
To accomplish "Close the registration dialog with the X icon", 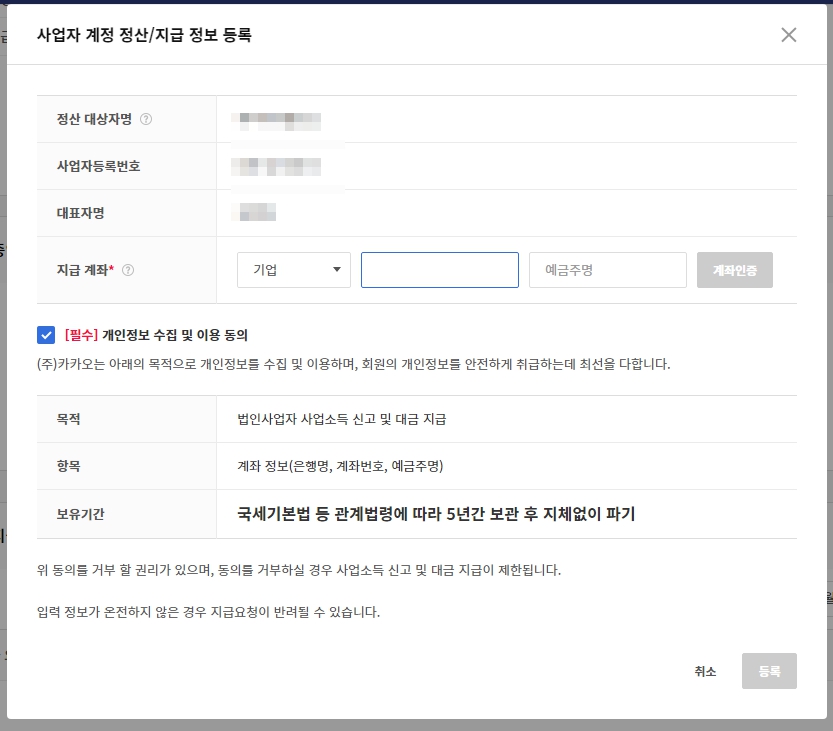I will point(789,34).
